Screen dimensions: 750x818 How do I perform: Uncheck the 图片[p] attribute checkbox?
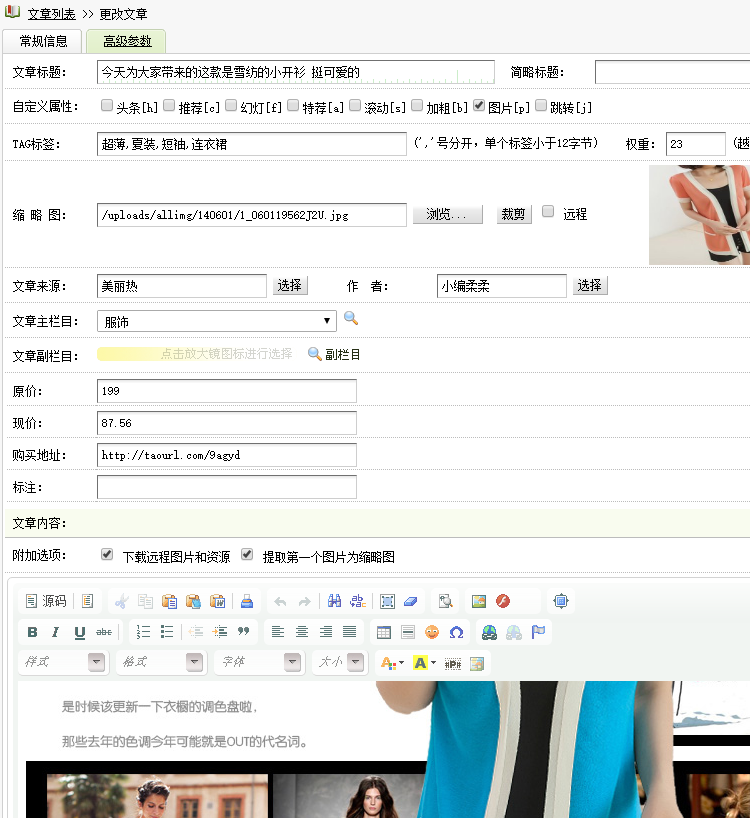coord(479,106)
